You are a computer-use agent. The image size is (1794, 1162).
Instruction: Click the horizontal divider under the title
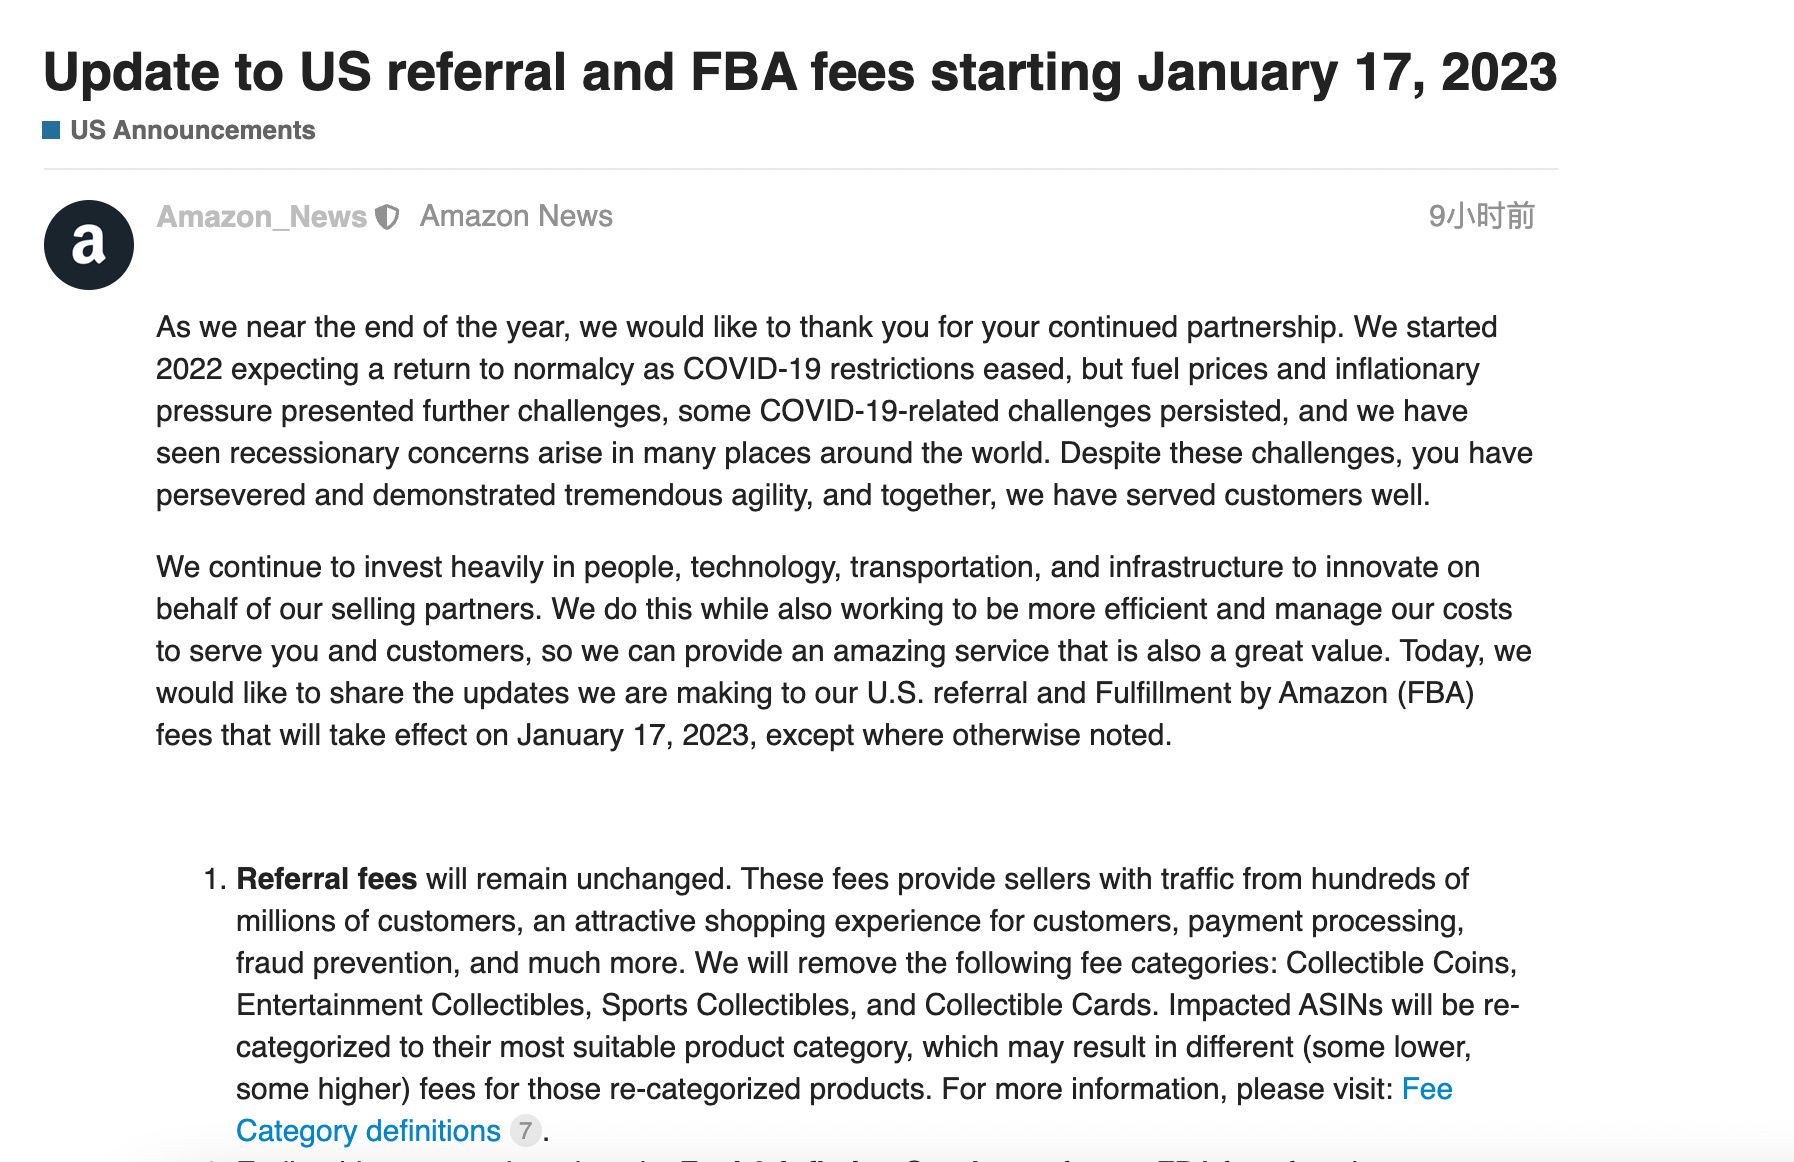tap(800, 169)
